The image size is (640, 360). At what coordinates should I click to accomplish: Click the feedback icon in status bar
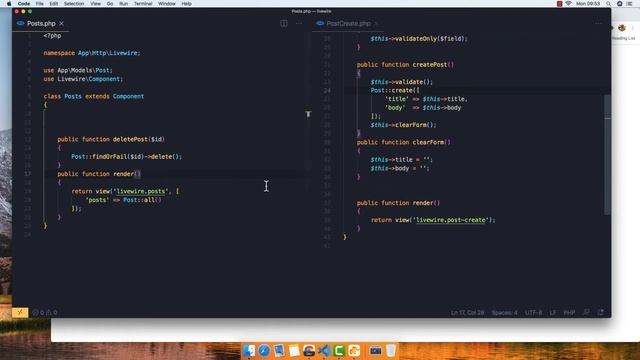586,313
